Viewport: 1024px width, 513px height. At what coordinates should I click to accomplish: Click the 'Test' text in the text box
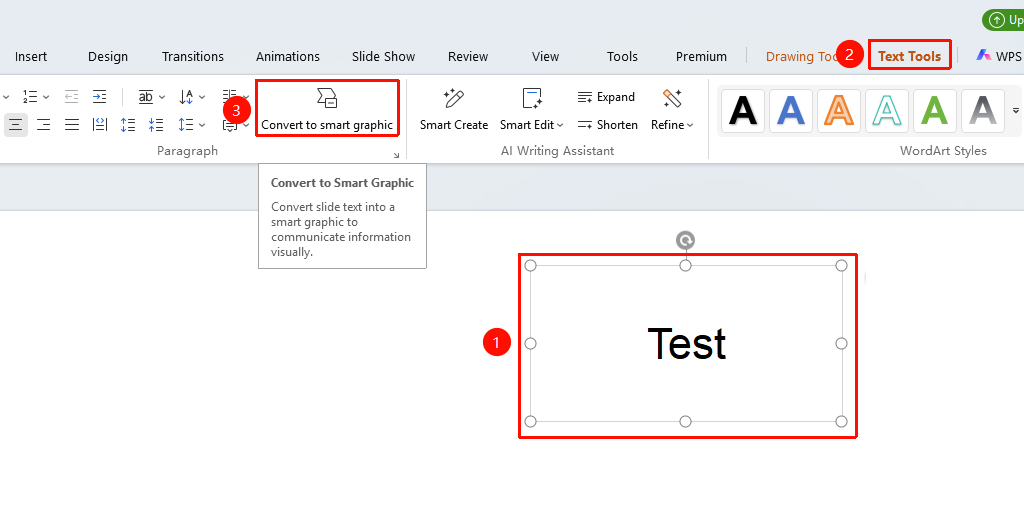pos(686,343)
